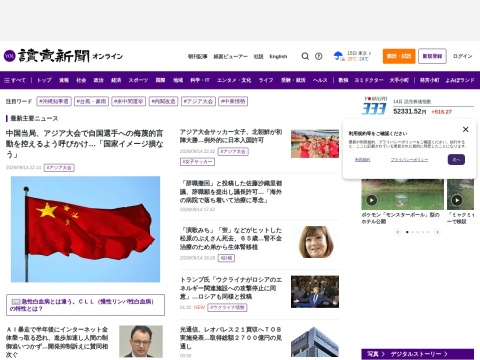Open the ヘルス nav item

click(x=320, y=80)
